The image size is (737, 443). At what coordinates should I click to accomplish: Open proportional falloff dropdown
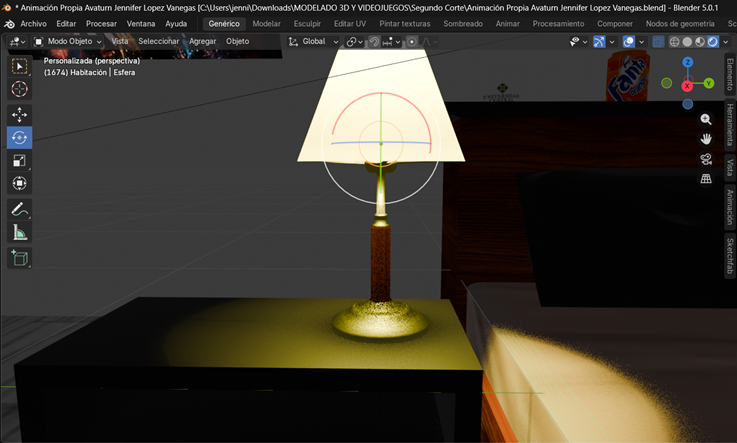pos(429,42)
